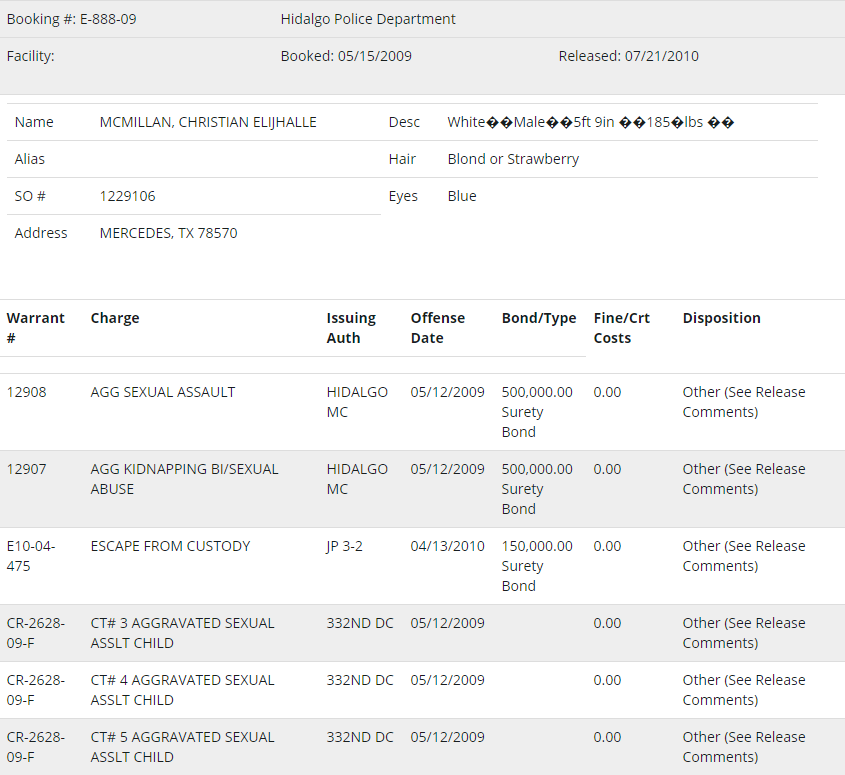The width and height of the screenshot is (845, 775).
Task: Click disposition text in ESCAPE FROM CUSTODY row
Action: [x=744, y=556]
